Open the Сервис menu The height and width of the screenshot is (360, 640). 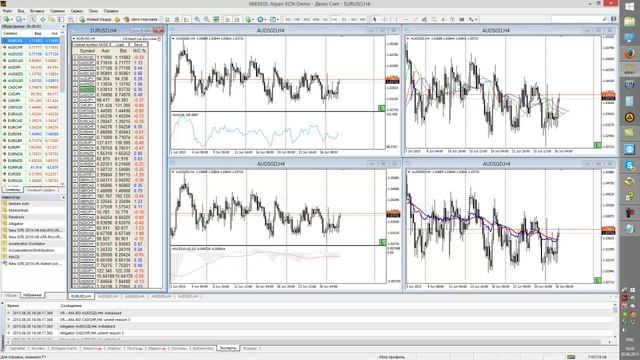(x=77, y=11)
